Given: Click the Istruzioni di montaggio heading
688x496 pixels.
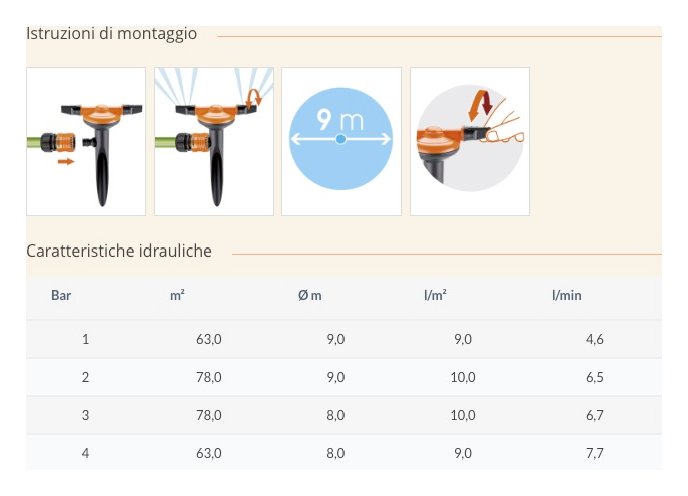Looking at the screenshot, I should coord(111,34).
